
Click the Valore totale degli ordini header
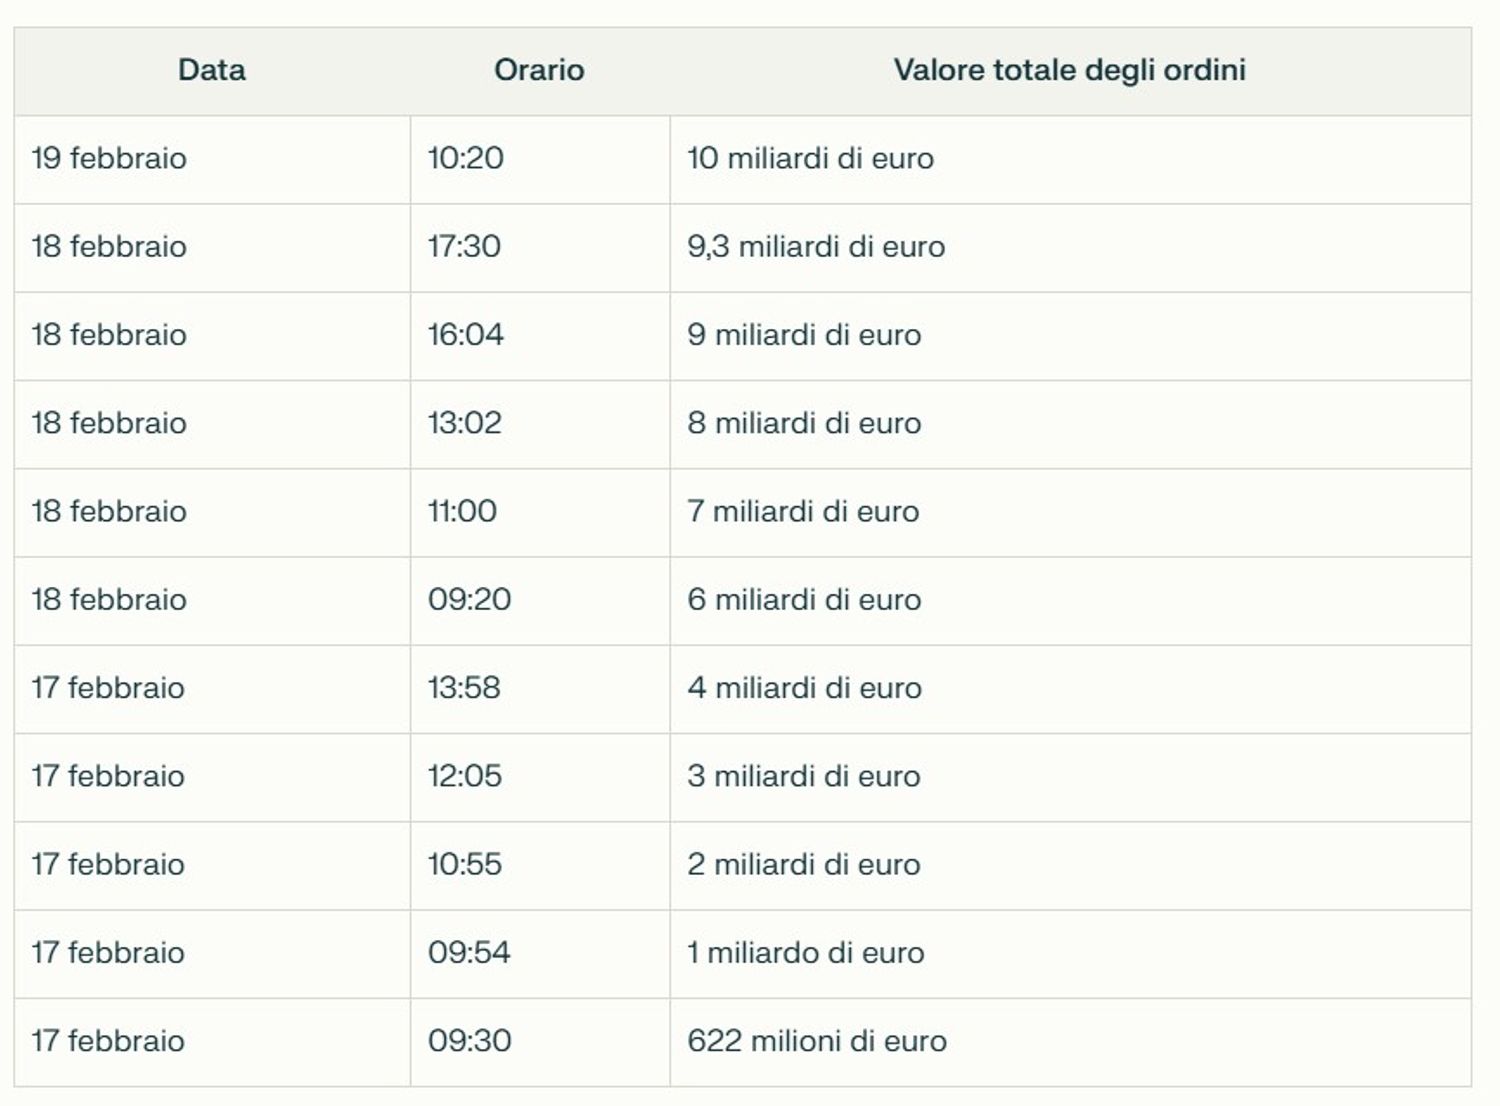pyautogui.click(x=1069, y=70)
